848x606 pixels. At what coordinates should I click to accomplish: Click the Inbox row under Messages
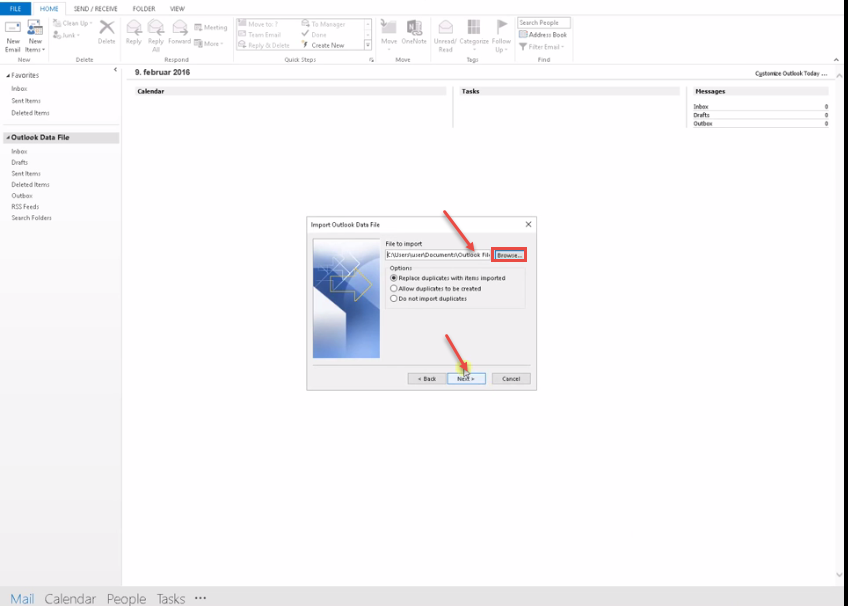click(760, 107)
